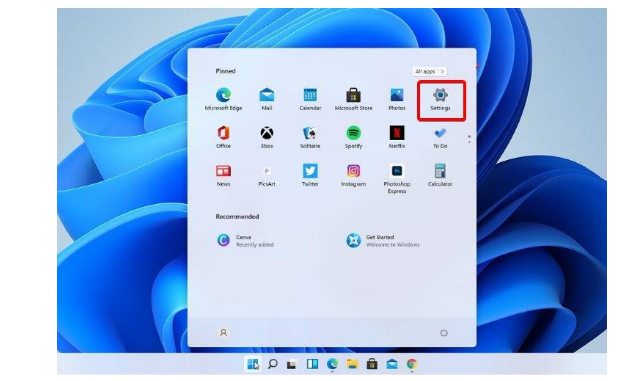Open the Calendar app

coord(310,99)
